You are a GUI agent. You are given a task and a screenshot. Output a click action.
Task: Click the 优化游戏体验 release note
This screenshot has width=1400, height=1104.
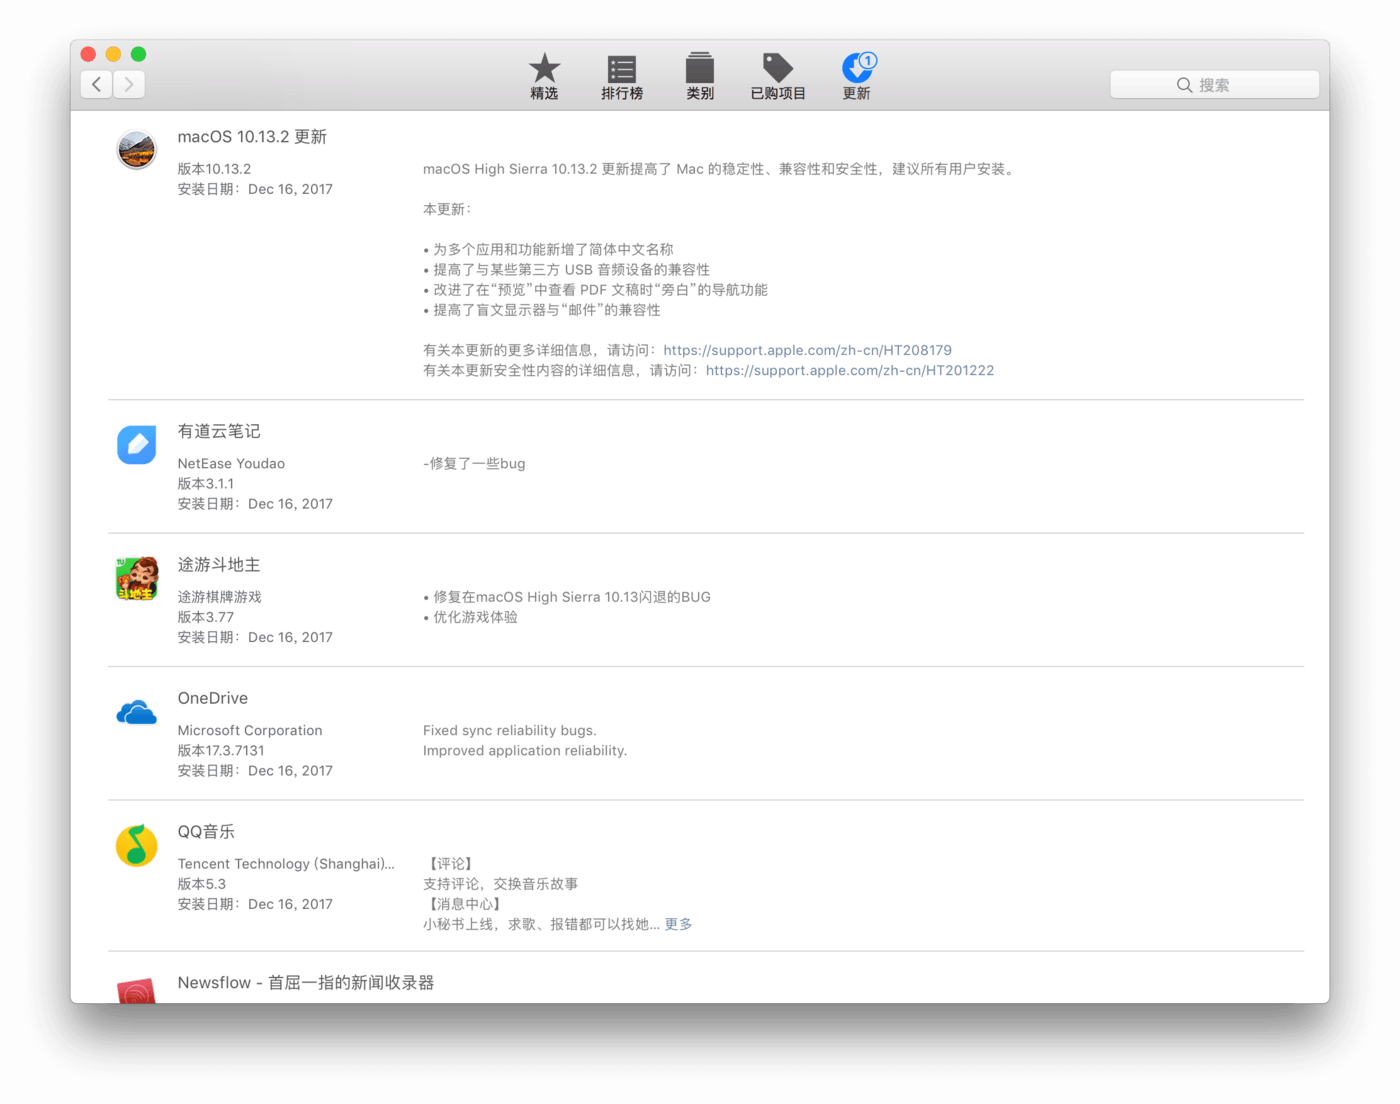[x=475, y=617]
